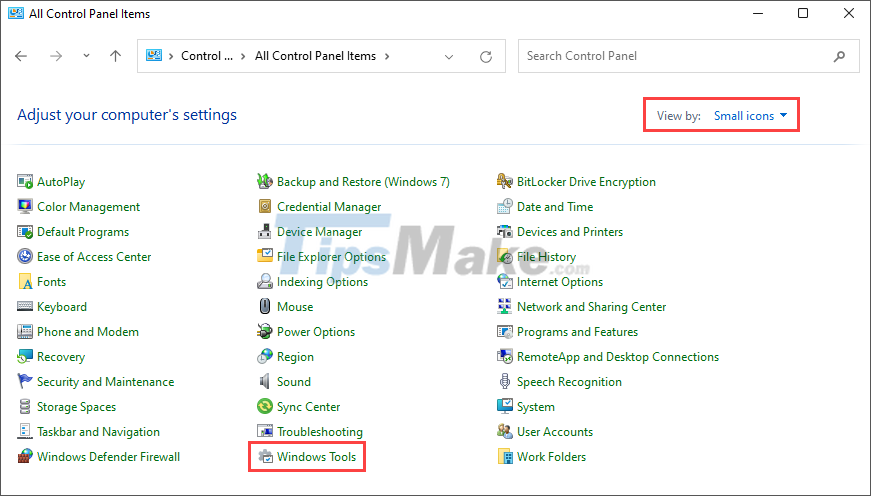Click the User Accounts icon
This screenshot has width=871, height=496.
tap(505, 432)
